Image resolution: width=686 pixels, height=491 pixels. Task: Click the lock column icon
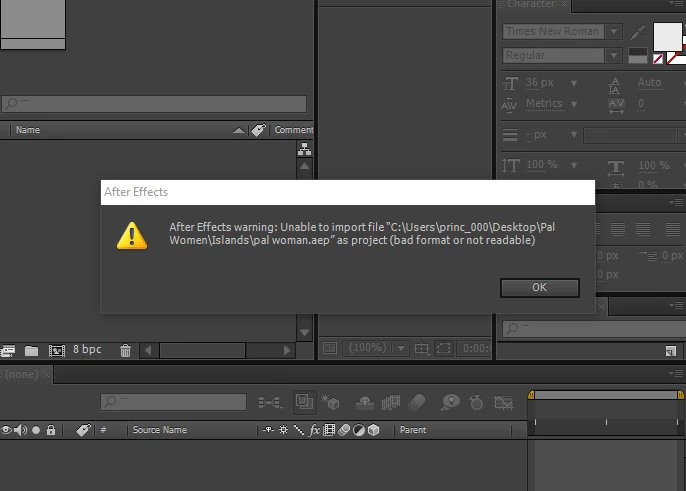point(51,430)
